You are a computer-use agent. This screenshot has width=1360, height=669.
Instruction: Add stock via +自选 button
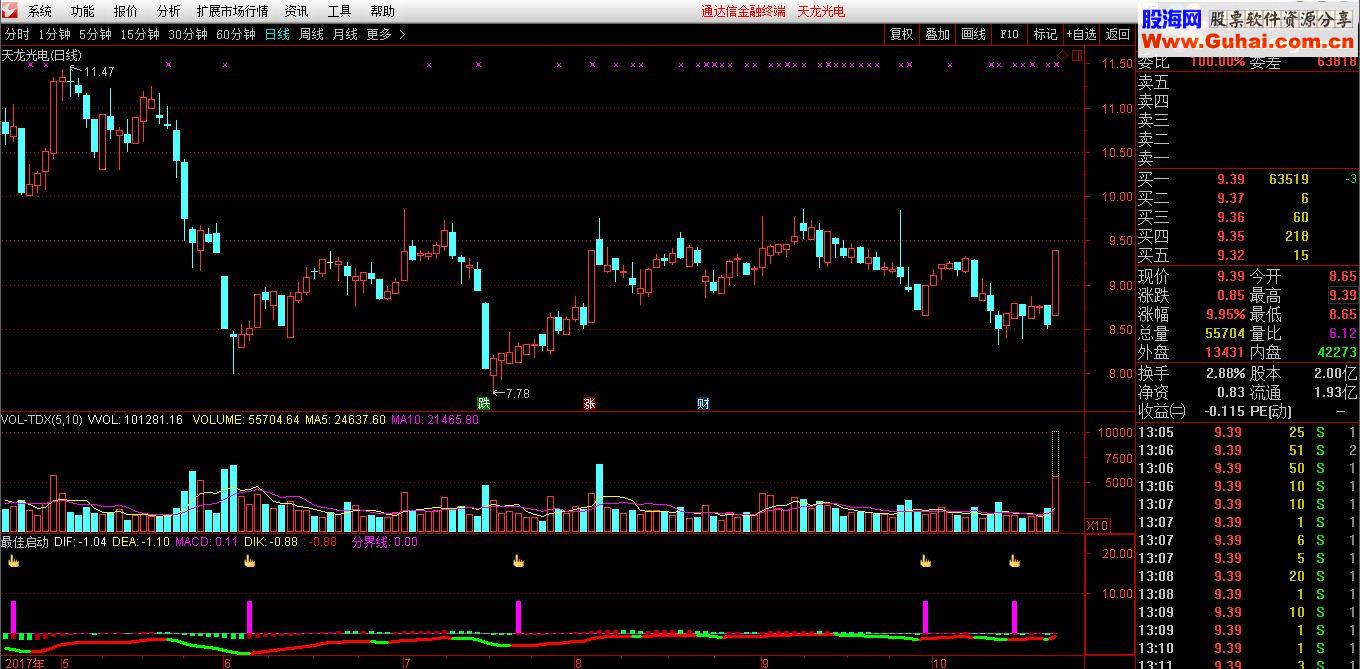click(x=1081, y=34)
